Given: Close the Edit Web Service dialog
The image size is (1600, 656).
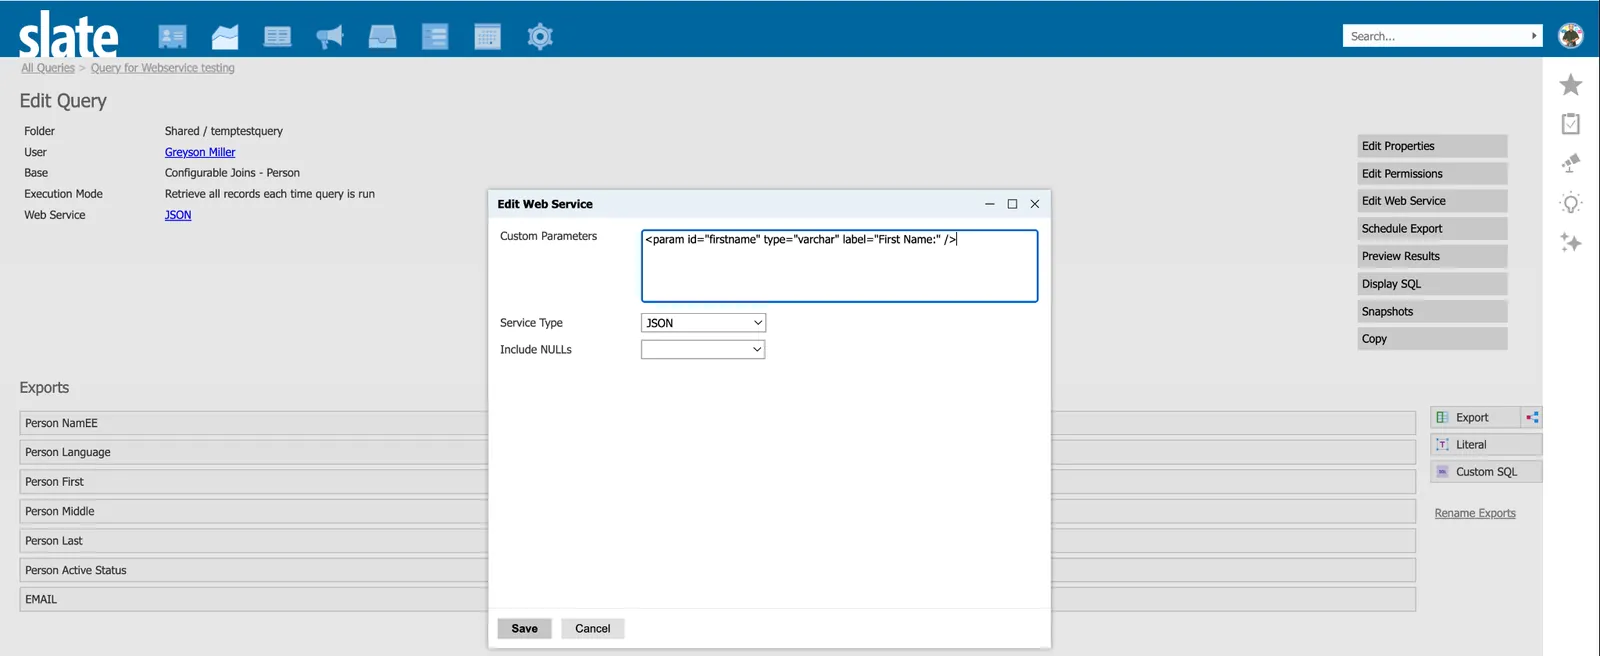Looking at the screenshot, I should click(1035, 204).
